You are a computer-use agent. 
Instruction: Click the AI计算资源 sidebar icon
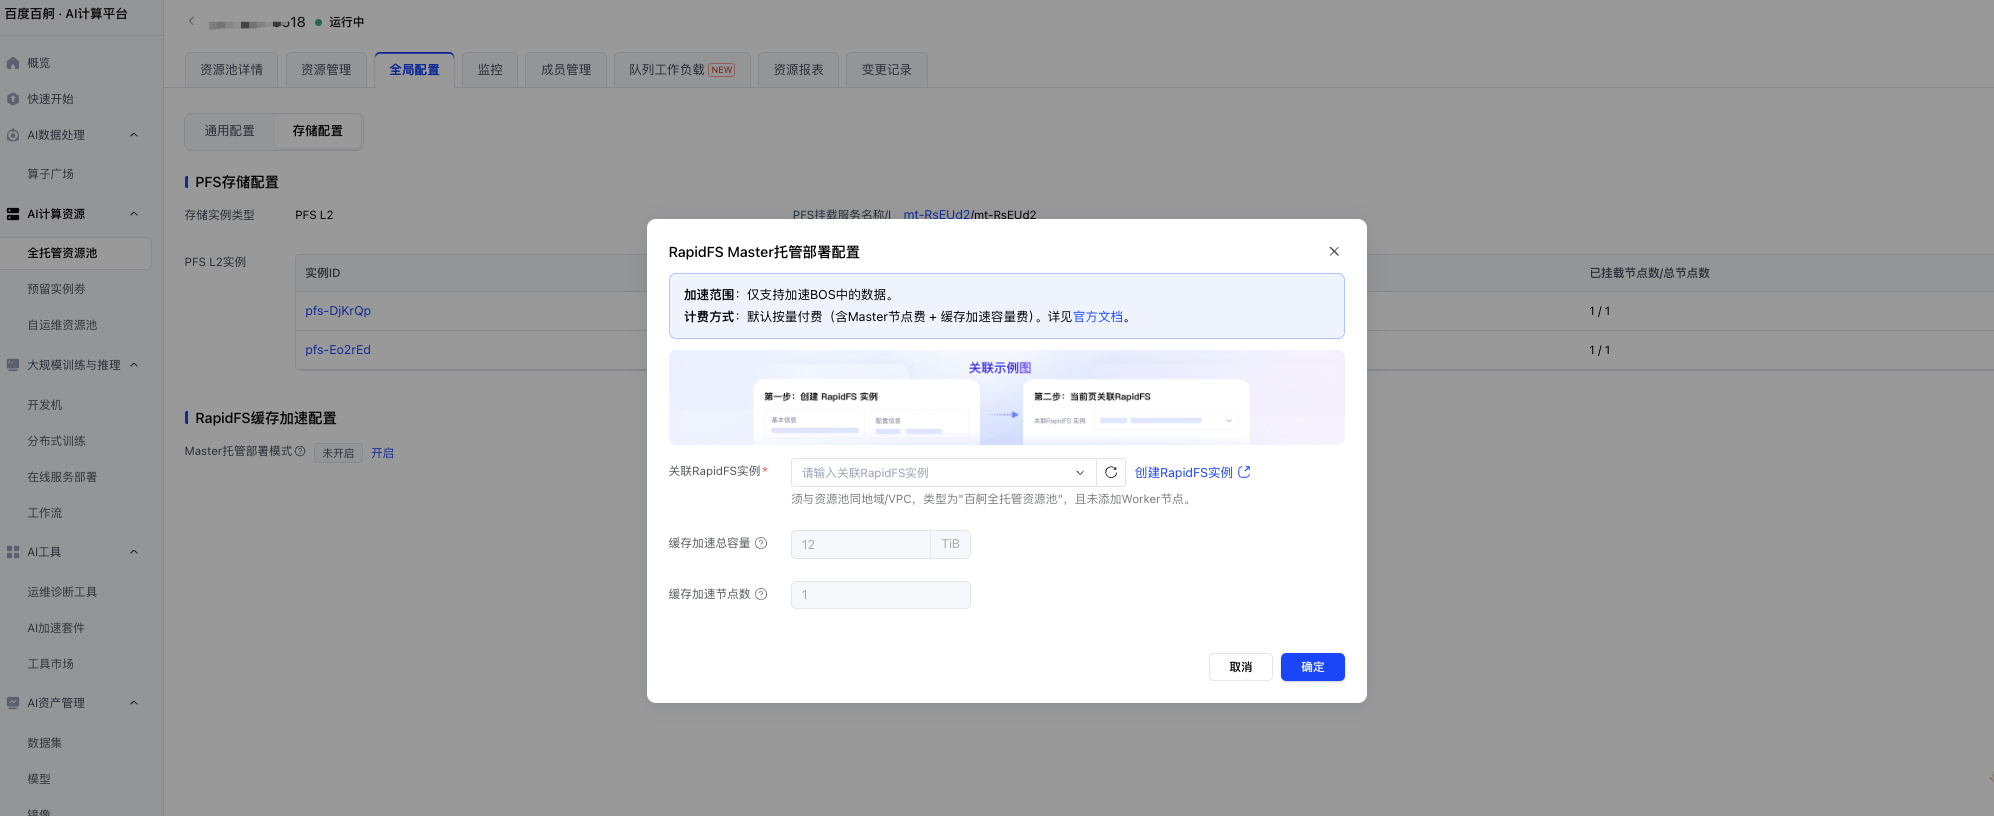13,214
